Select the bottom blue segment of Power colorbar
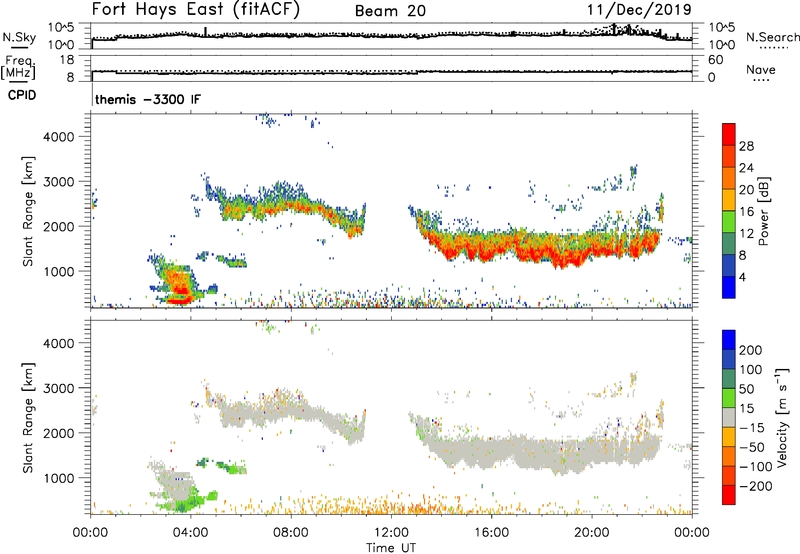This screenshot has height=554, width=800. coord(729,287)
